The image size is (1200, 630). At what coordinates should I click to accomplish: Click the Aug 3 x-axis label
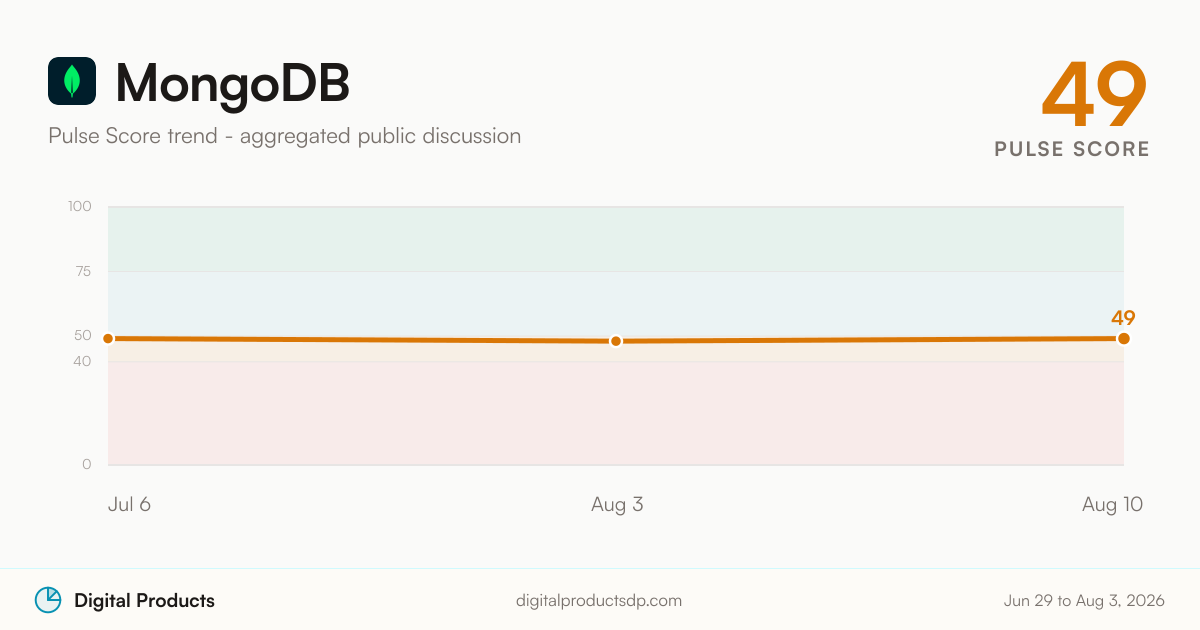pos(617,505)
